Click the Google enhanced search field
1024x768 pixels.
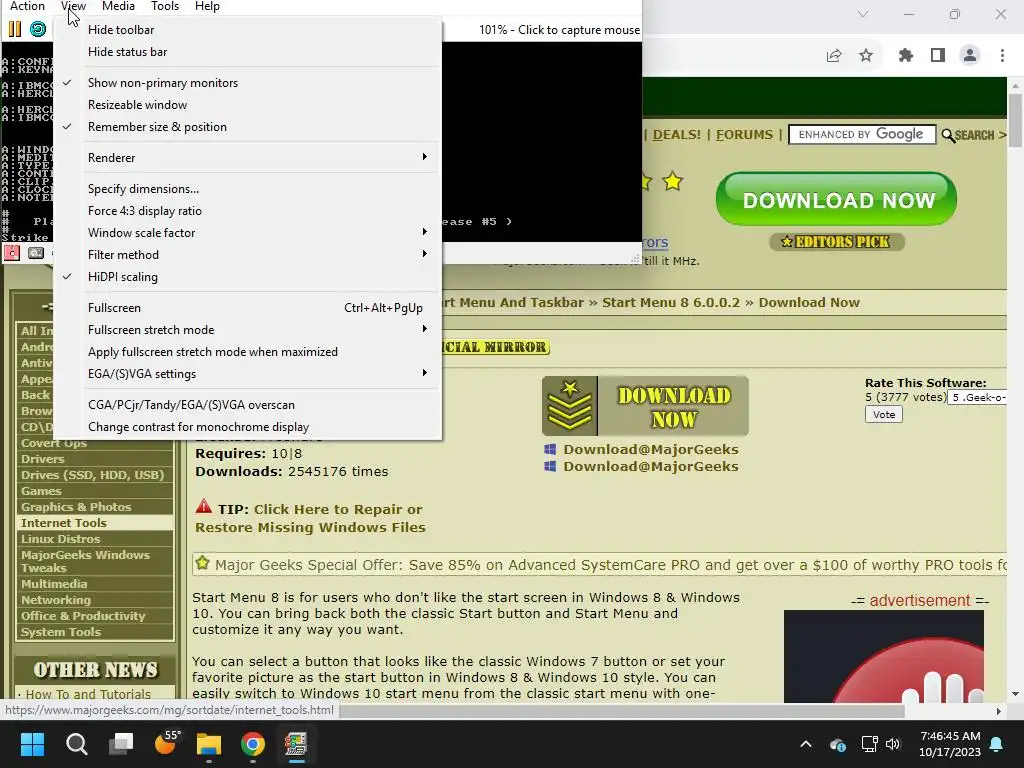pos(861,135)
